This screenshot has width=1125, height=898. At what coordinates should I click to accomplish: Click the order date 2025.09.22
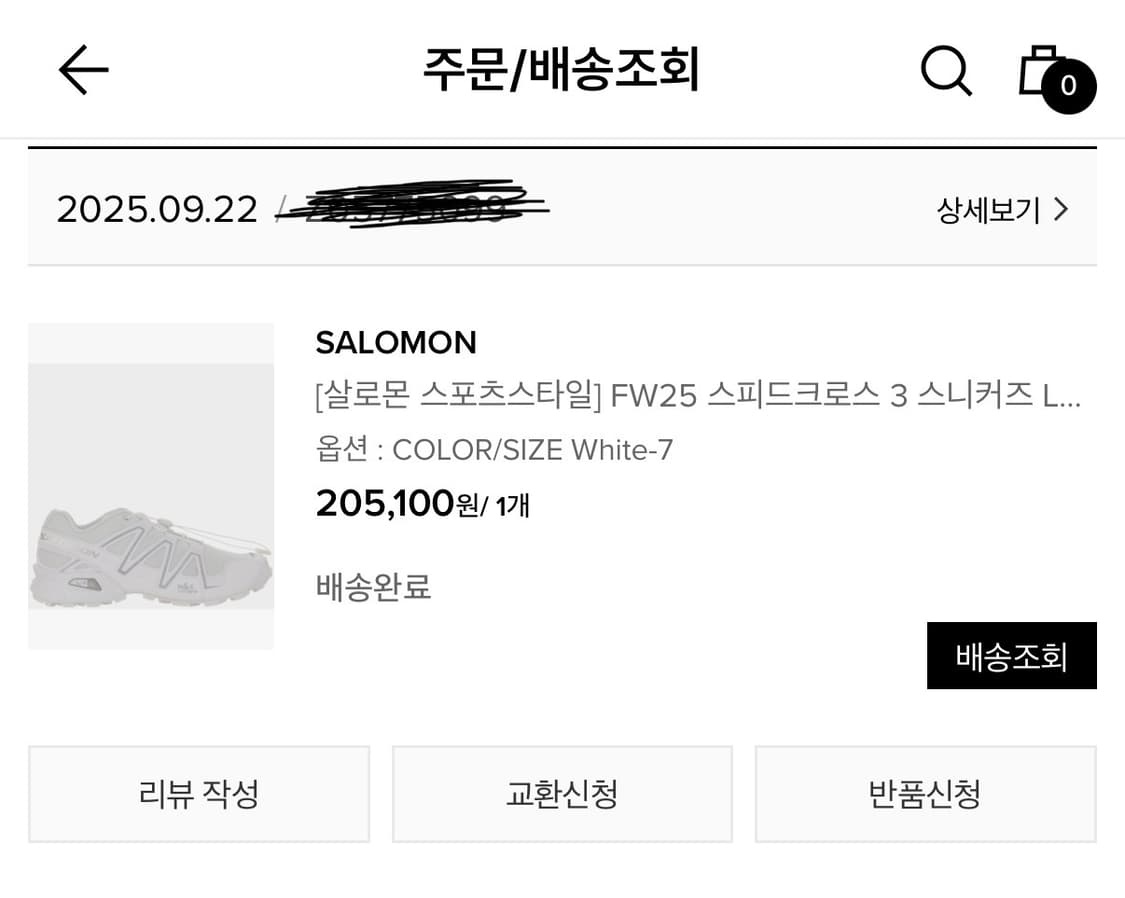click(157, 210)
